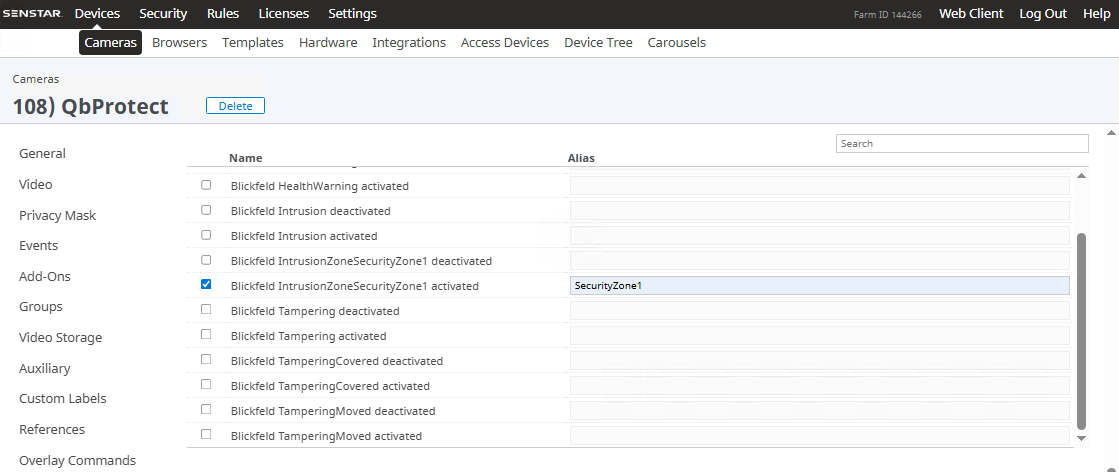This screenshot has width=1119, height=472.
Task: Enable Blickfeld Tampering activated checkbox
Action: (206, 335)
